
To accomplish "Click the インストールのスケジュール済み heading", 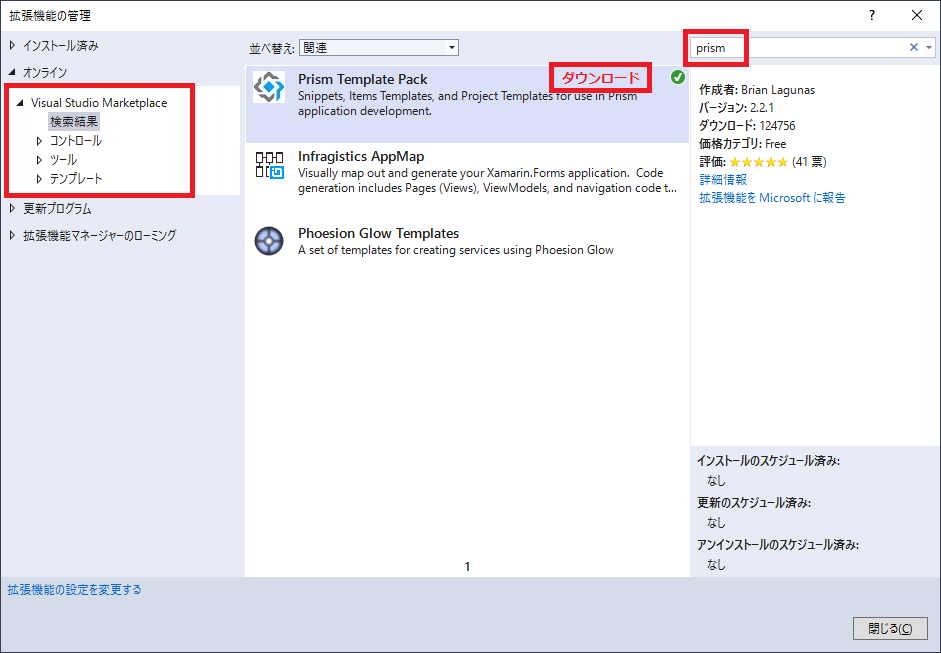I will click(x=768, y=461).
